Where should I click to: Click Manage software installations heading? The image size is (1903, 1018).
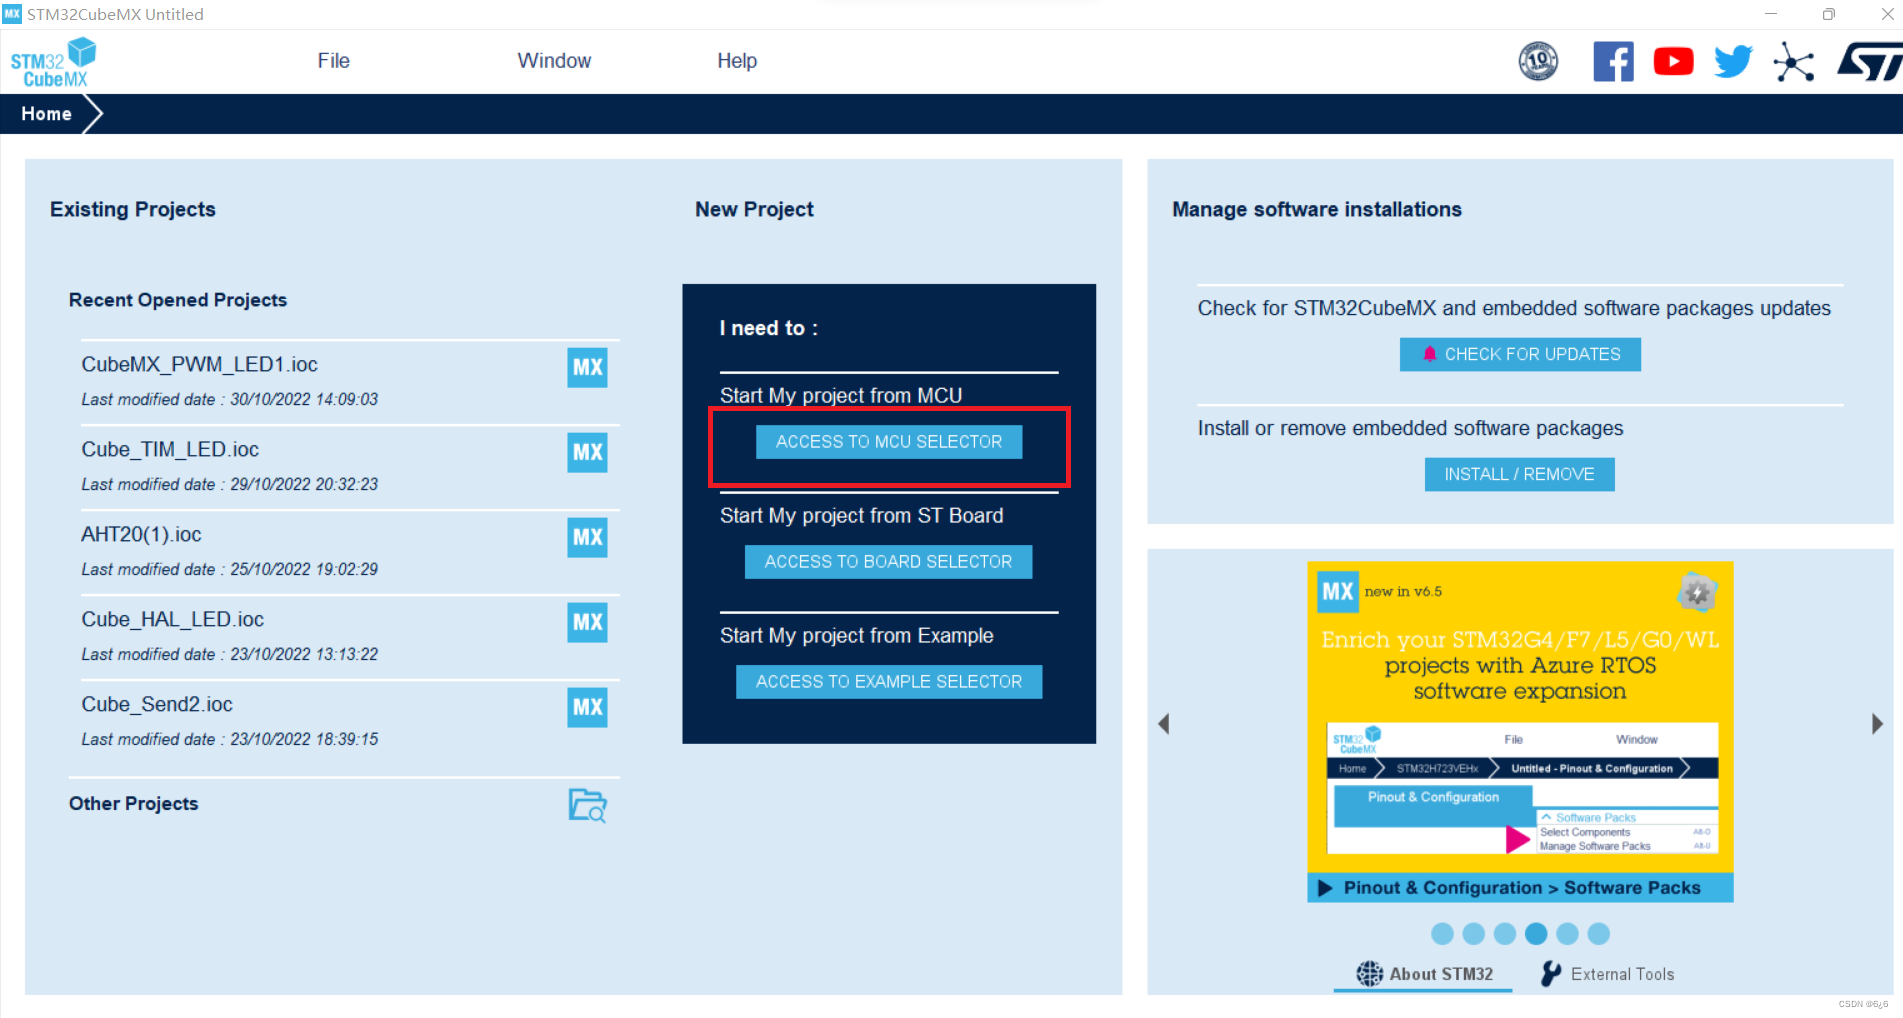point(1317,209)
